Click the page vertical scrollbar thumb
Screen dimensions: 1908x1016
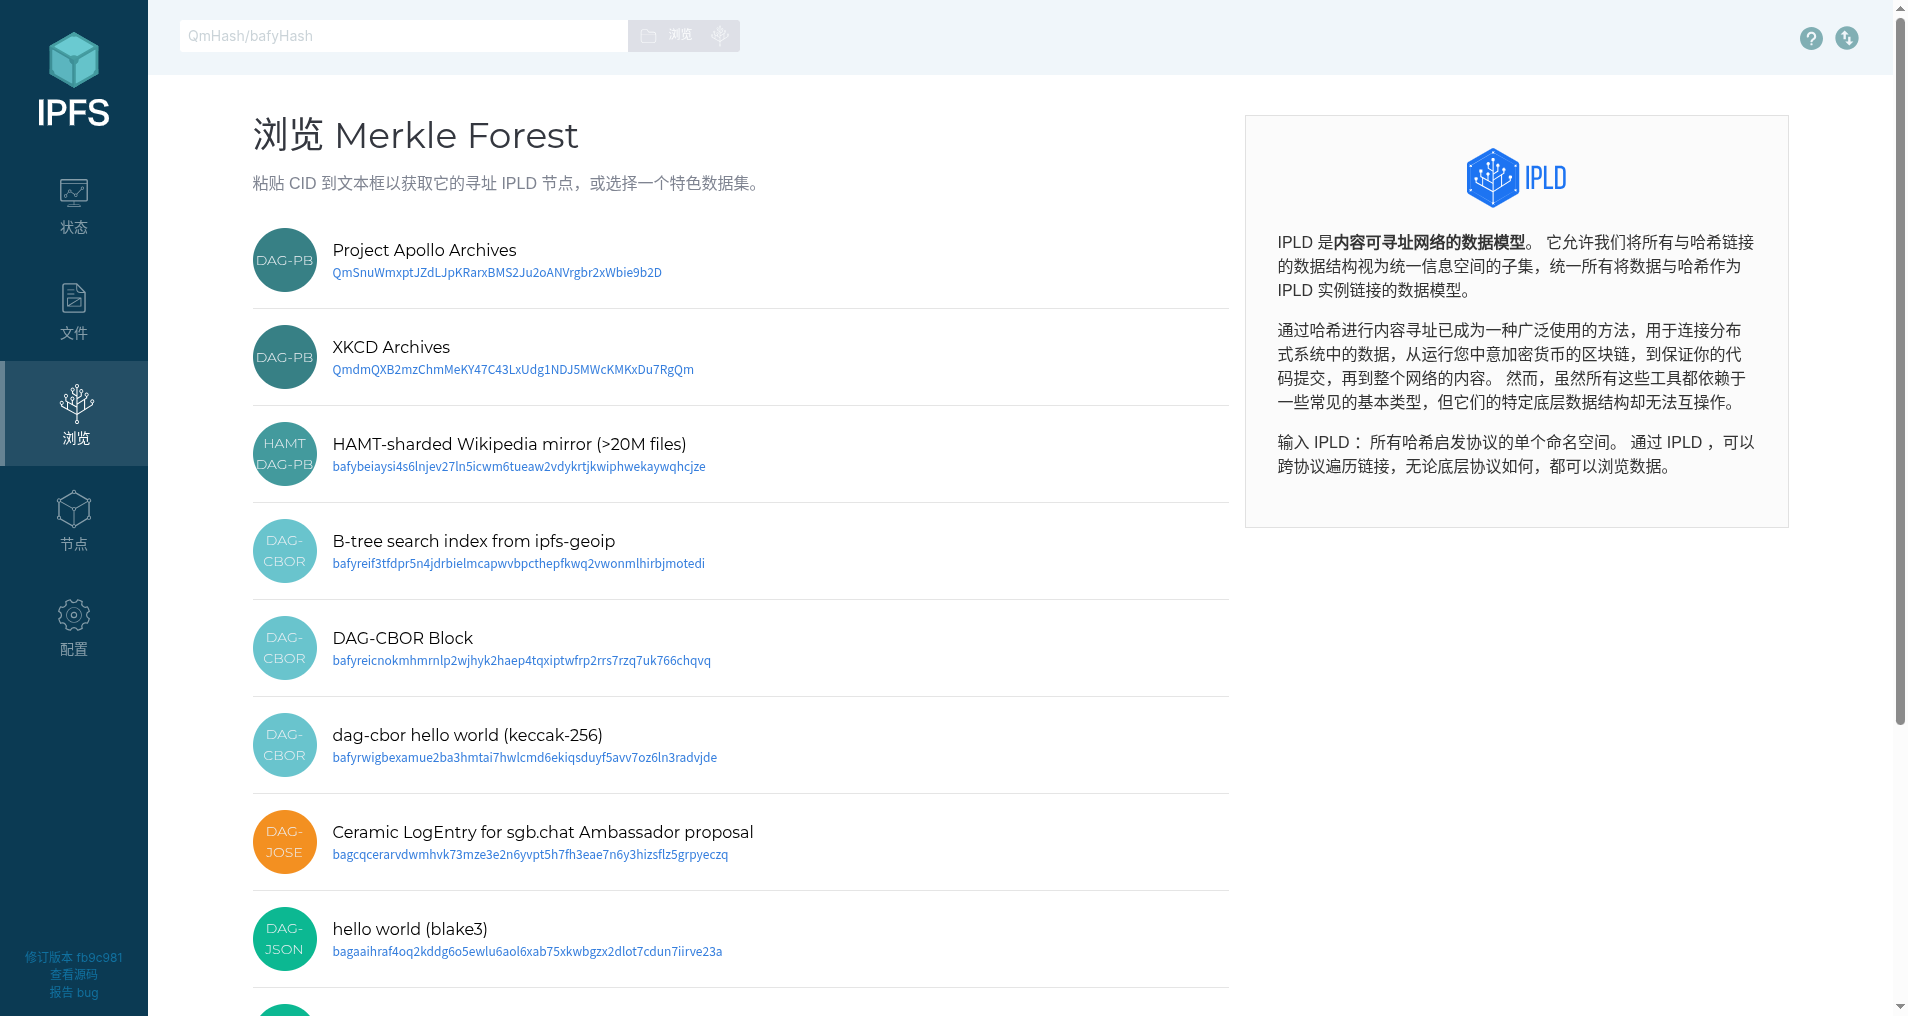point(1900,370)
